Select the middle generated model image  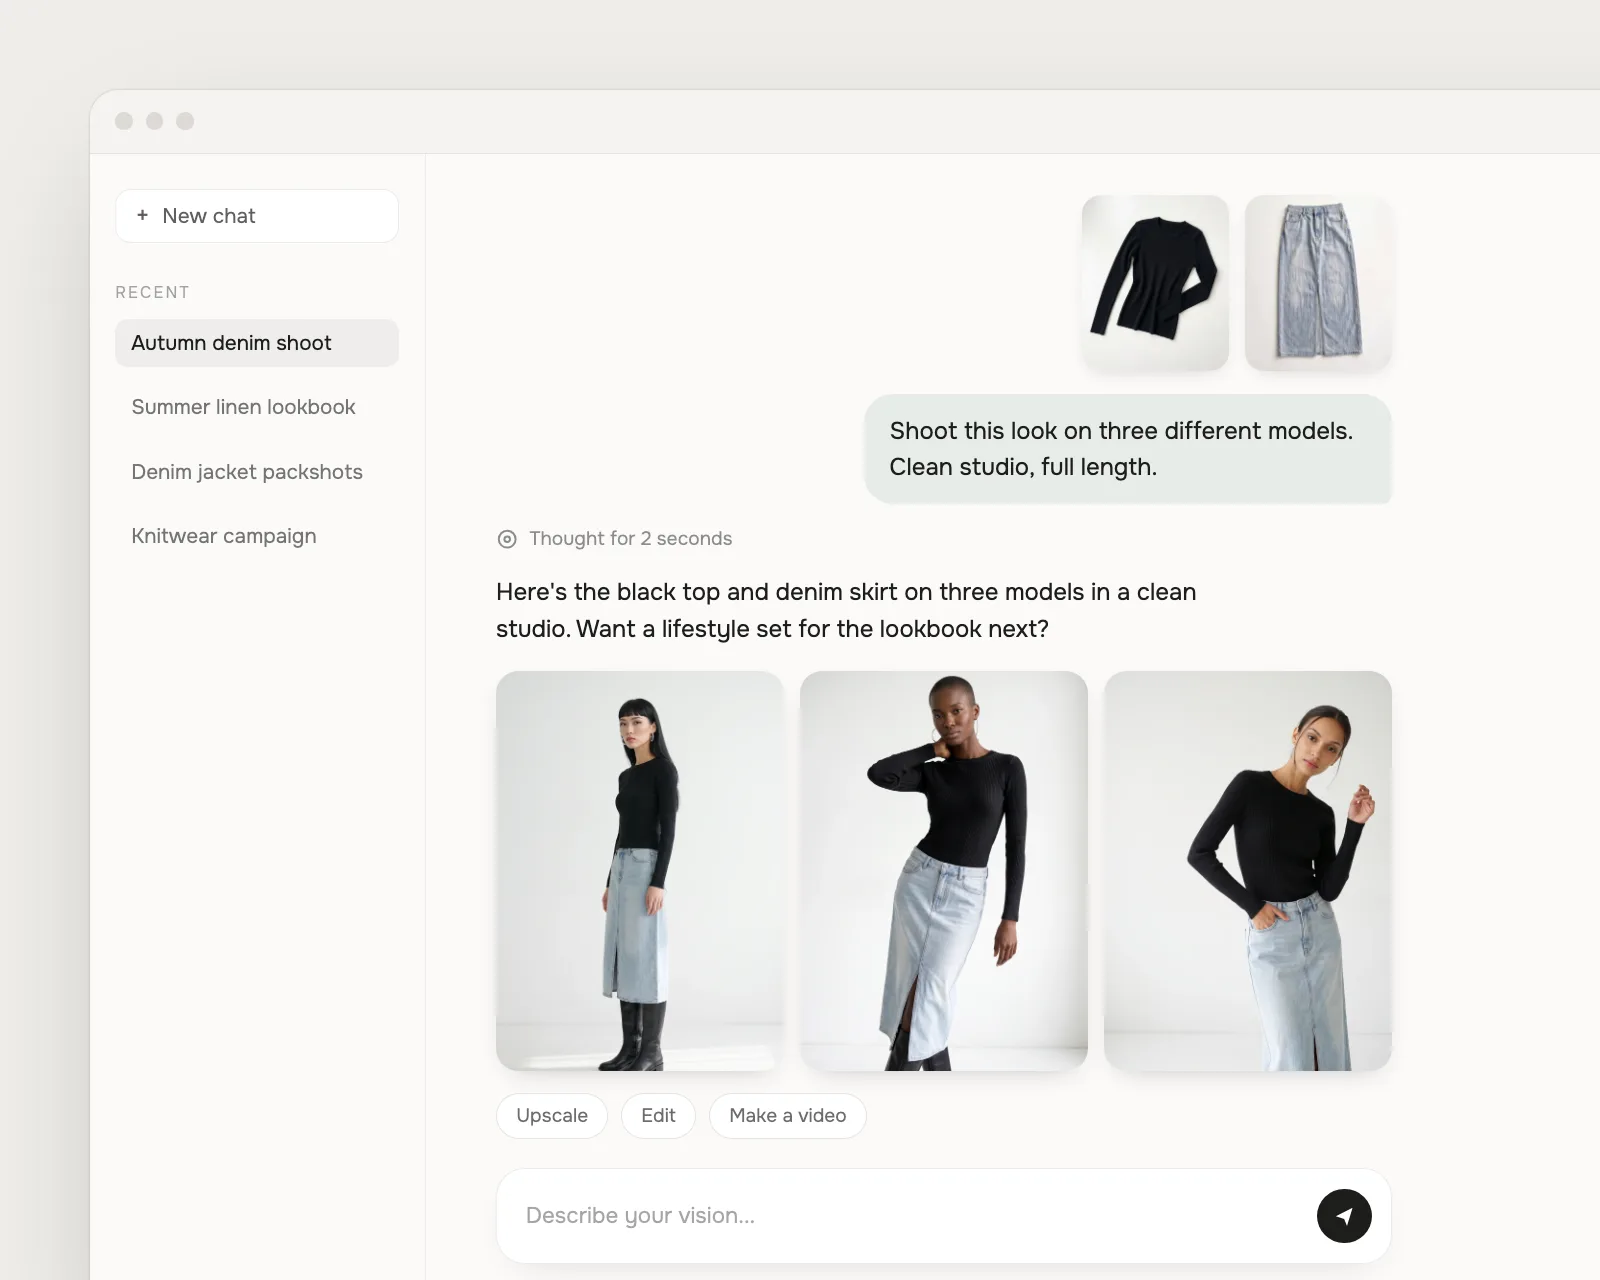(x=944, y=871)
